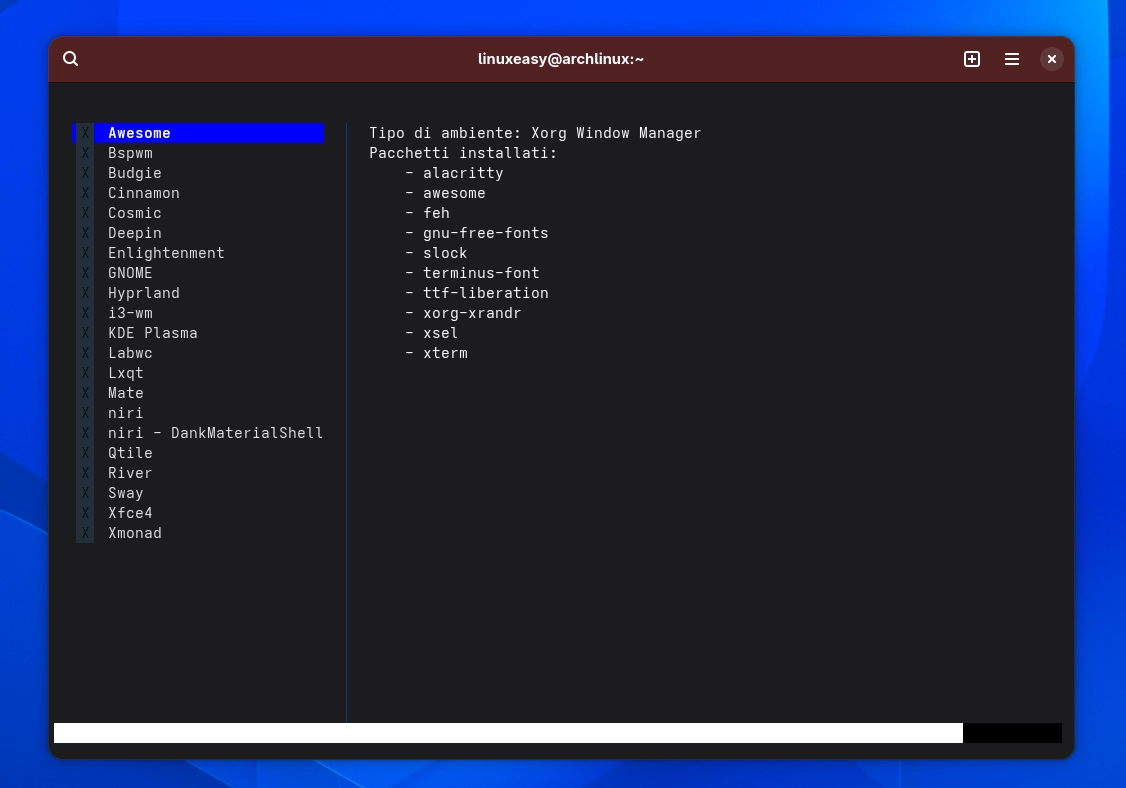Highlight the Qtile option
This screenshot has width=1126, height=788.
click(x=130, y=453)
